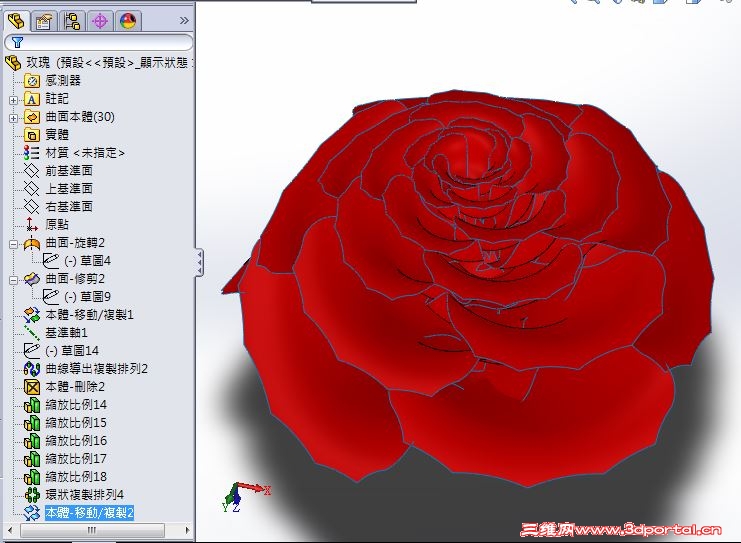
Task: Click the 基準軸1 label text
Action: 66,333
